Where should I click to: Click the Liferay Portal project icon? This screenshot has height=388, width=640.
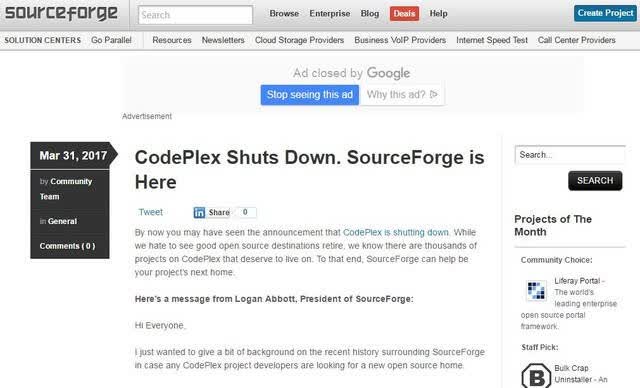coord(536,290)
